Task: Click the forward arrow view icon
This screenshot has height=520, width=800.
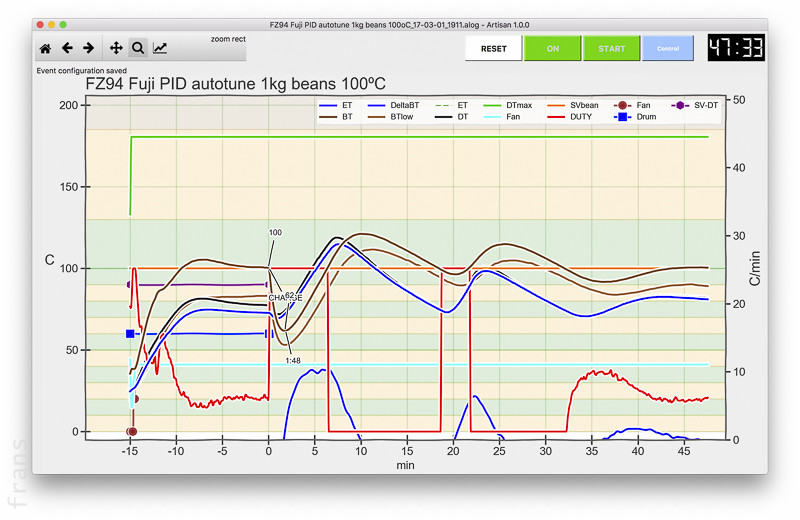Action: coord(89,47)
